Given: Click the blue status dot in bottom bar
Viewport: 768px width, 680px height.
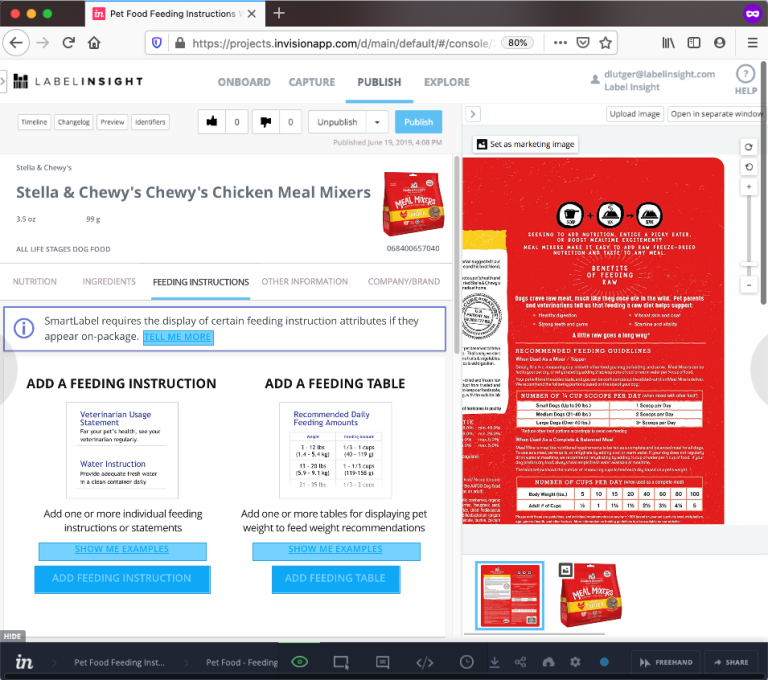Looking at the screenshot, I should click(x=604, y=662).
